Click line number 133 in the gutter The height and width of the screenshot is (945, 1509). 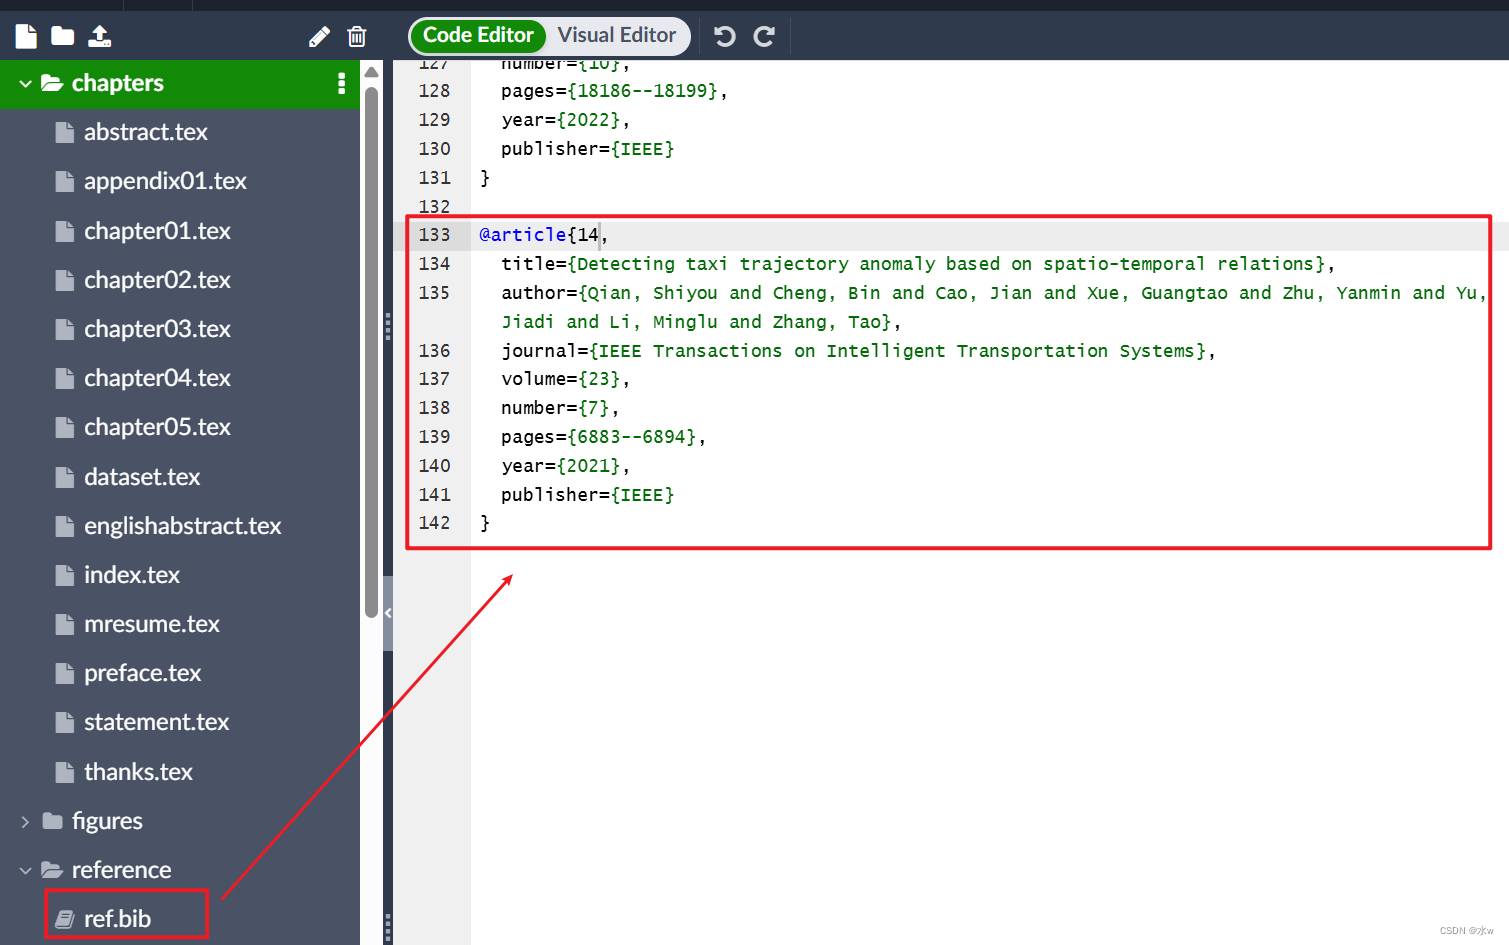click(434, 235)
